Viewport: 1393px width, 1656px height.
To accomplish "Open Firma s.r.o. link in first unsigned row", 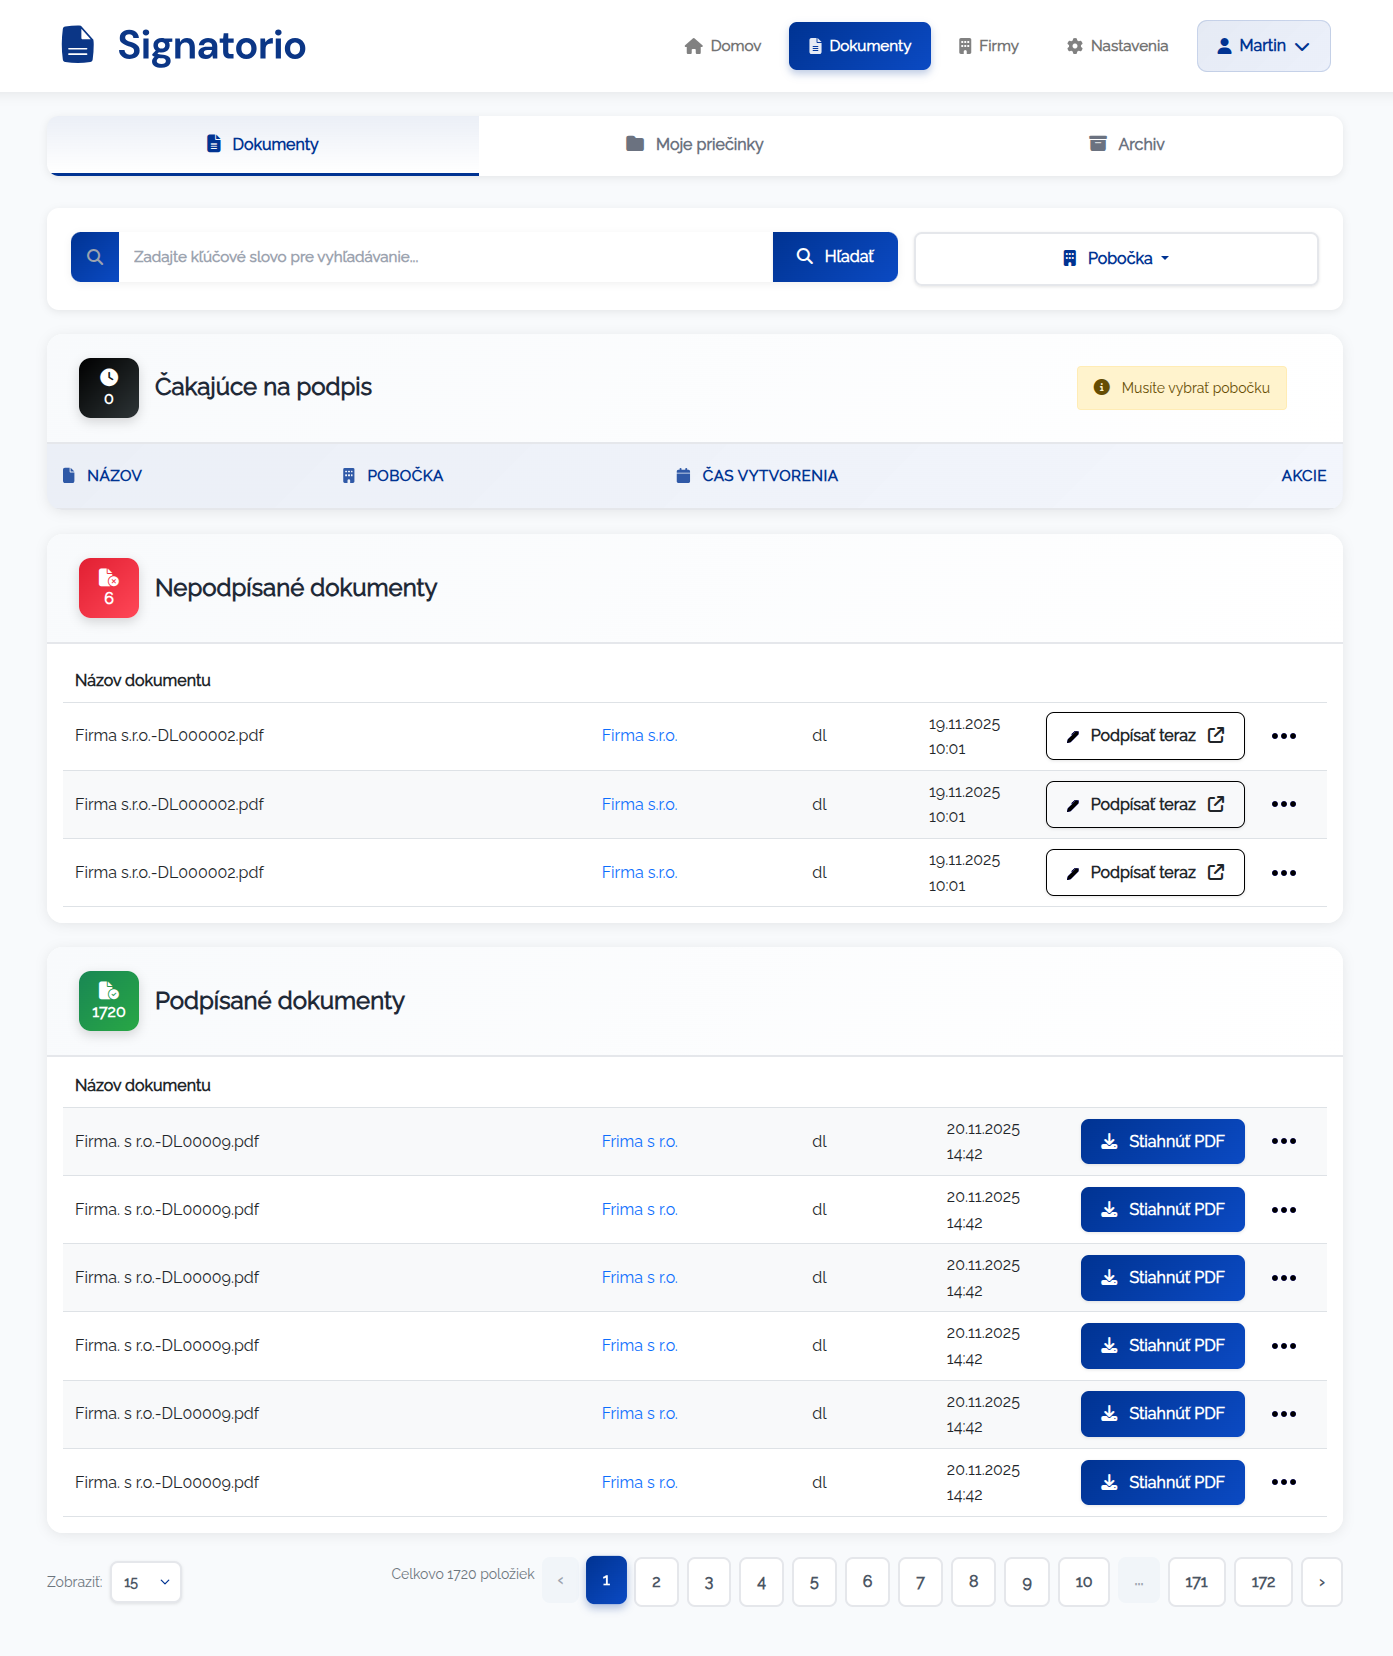I will tap(640, 736).
